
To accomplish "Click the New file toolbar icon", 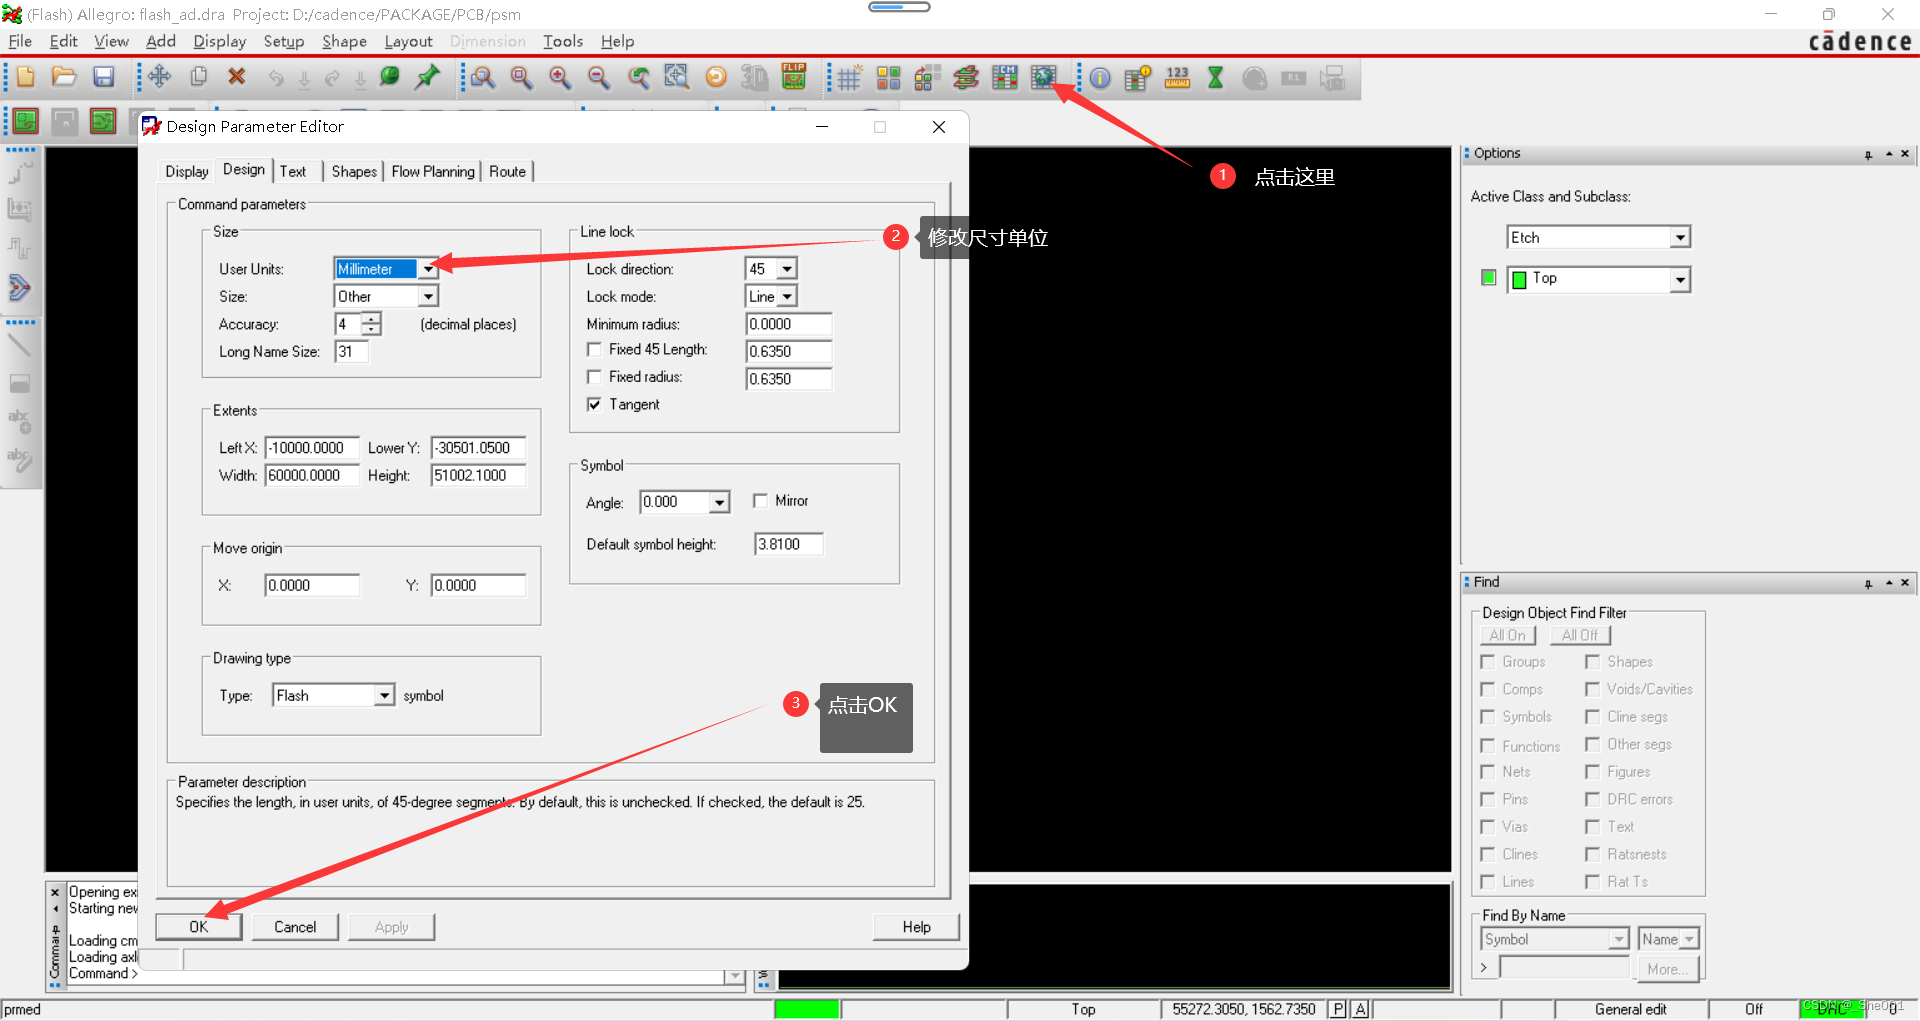I will click(x=26, y=77).
